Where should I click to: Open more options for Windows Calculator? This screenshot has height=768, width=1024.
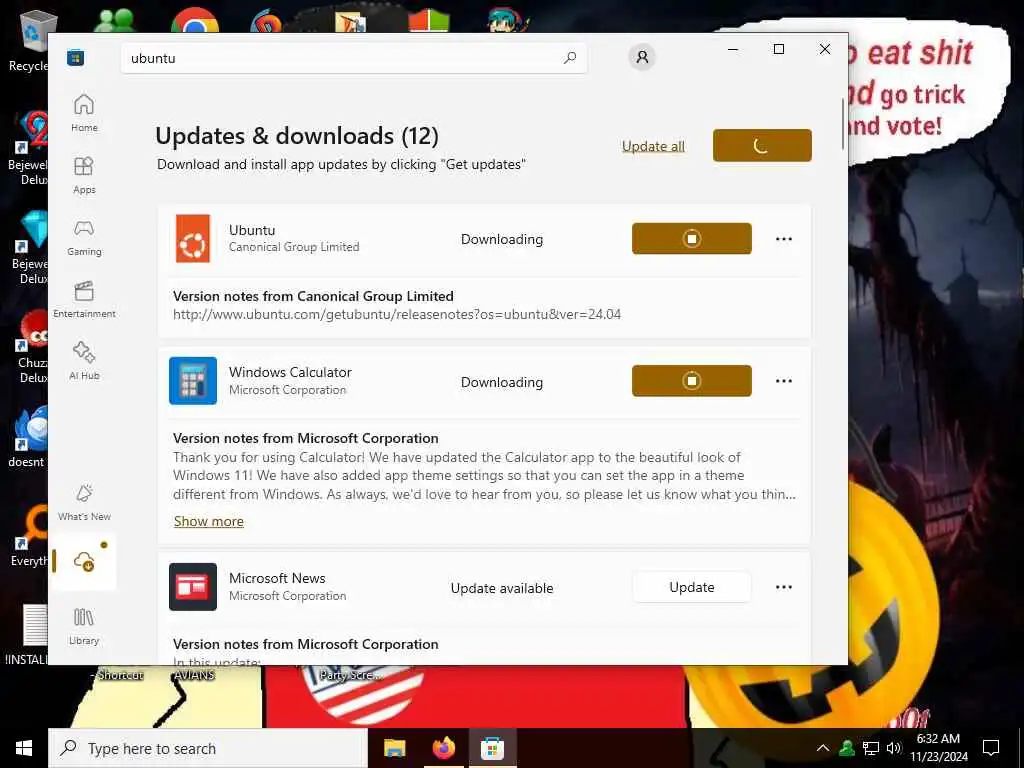784,381
